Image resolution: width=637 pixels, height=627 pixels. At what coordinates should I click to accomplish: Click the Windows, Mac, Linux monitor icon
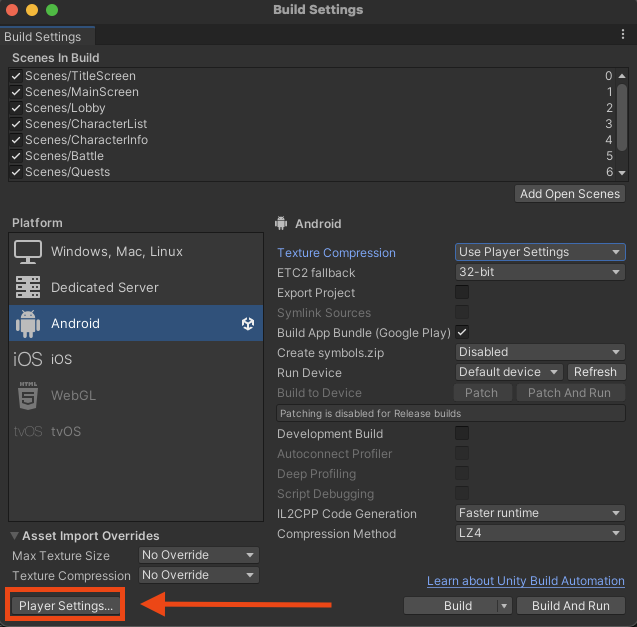[x=28, y=252]
